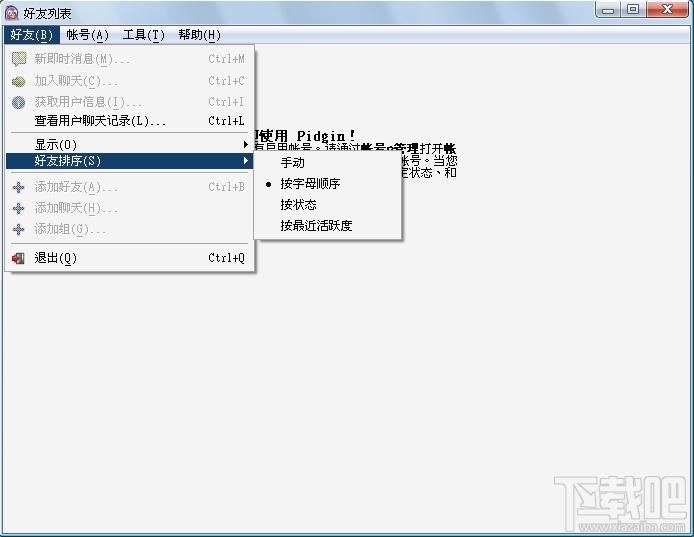Click the red exit icon beside 退出

click(18, 258)
